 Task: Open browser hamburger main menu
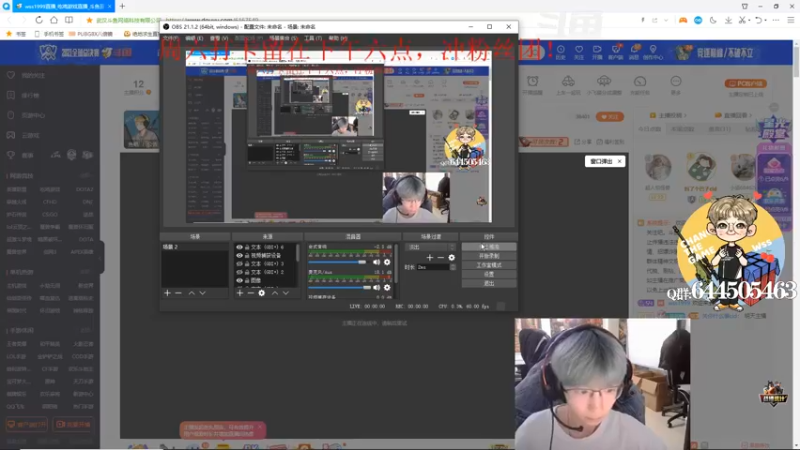[791, 20]
